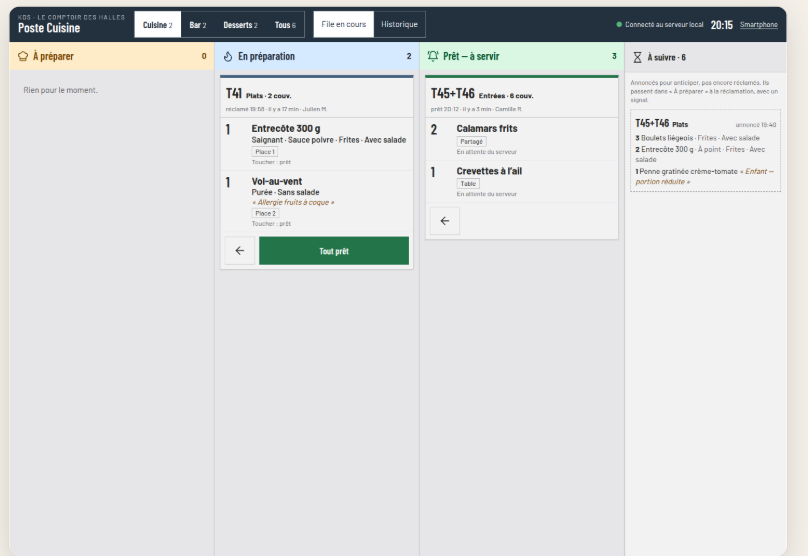This screenshot has width=808, height=556.
Task: Click the bell Prêt à servir icon
Action: coord(433,56)
